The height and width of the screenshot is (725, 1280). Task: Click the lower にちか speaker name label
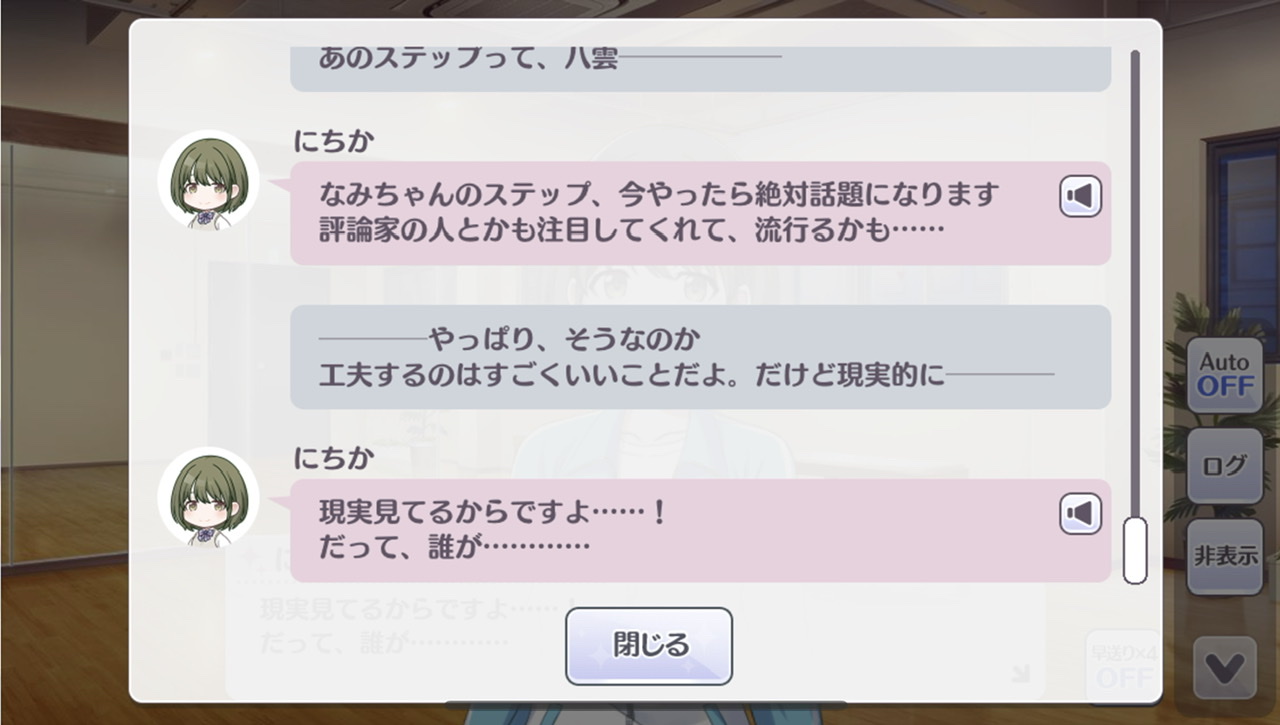(x=333, y=459)
